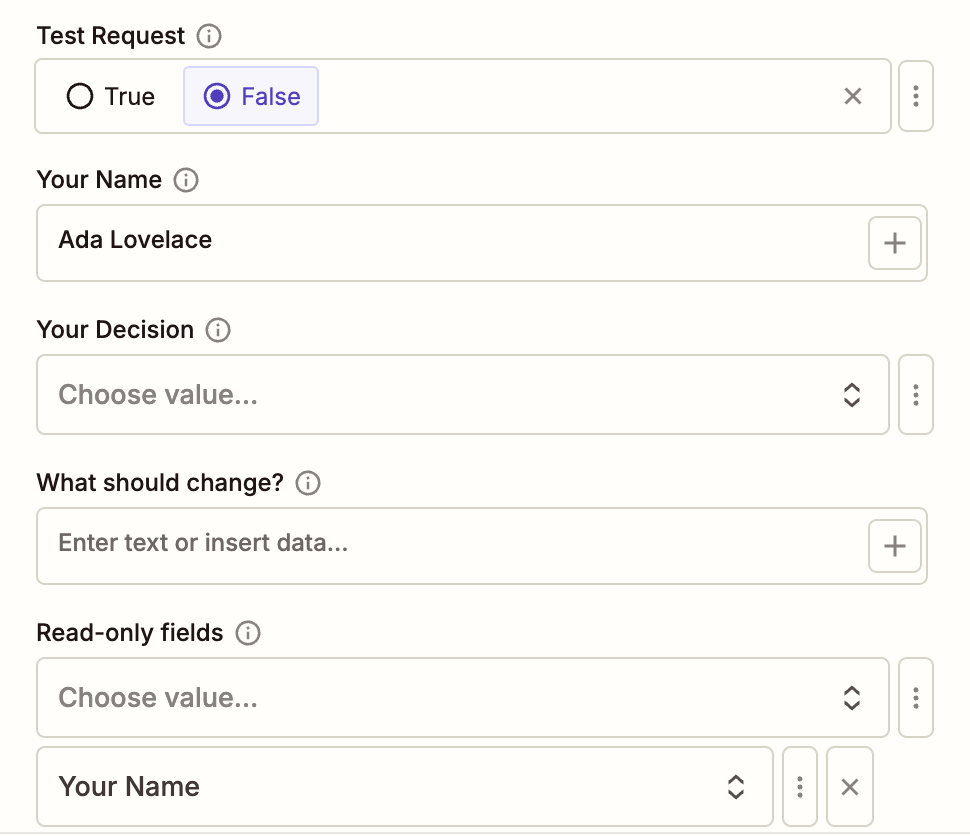
Task: Open the Read-only fields Choose value dropdown
Action: pyautogui.click(x=463, y=697)
